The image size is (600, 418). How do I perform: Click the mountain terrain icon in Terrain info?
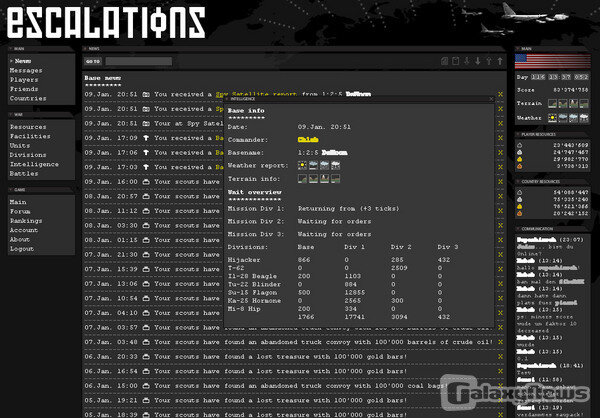324,178
